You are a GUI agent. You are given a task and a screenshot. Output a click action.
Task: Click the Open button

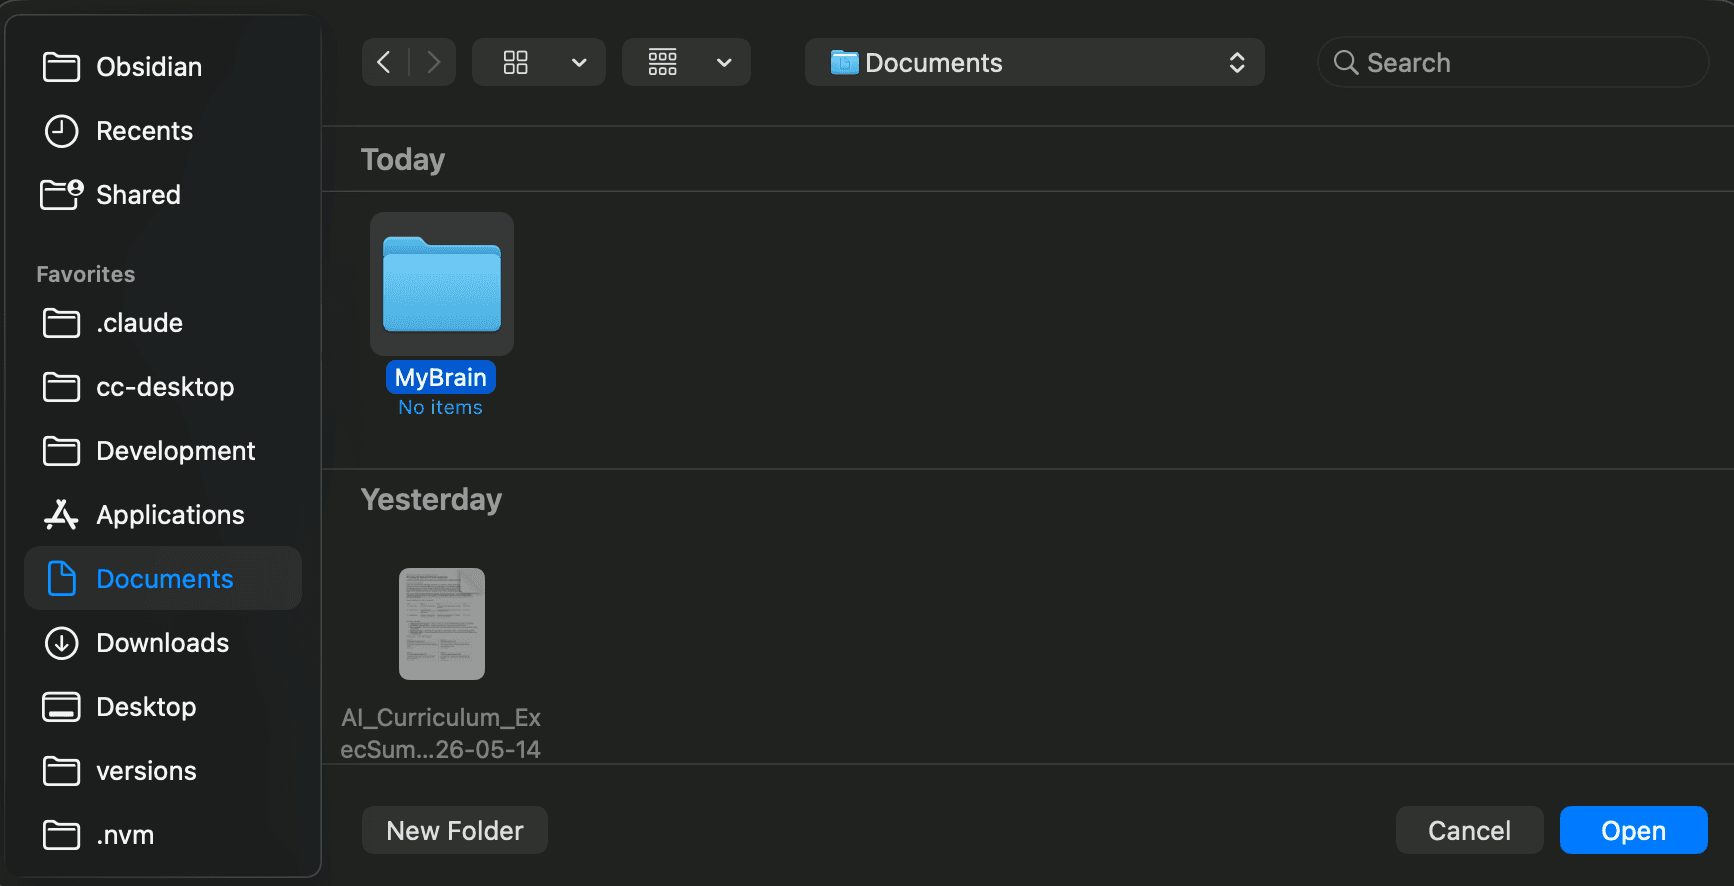[1634, 830]
